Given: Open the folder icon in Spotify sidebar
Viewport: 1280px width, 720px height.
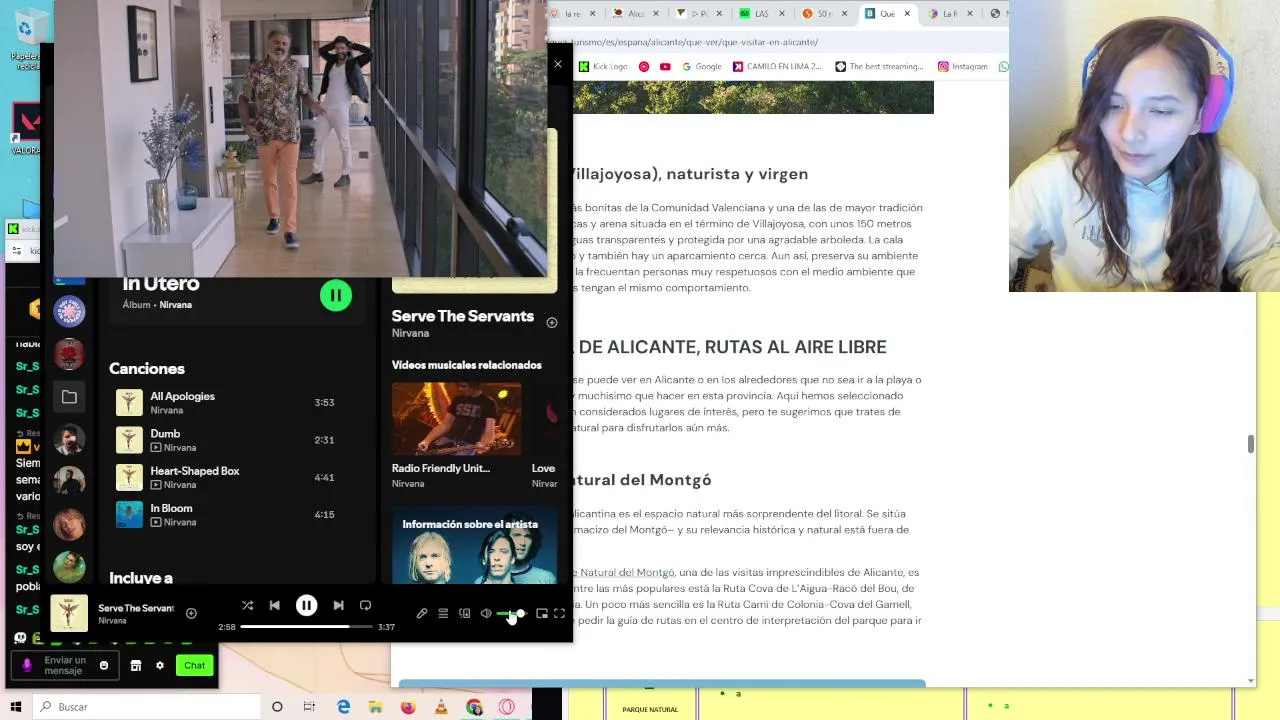Looking at the screenshot, I should [69, 397].
